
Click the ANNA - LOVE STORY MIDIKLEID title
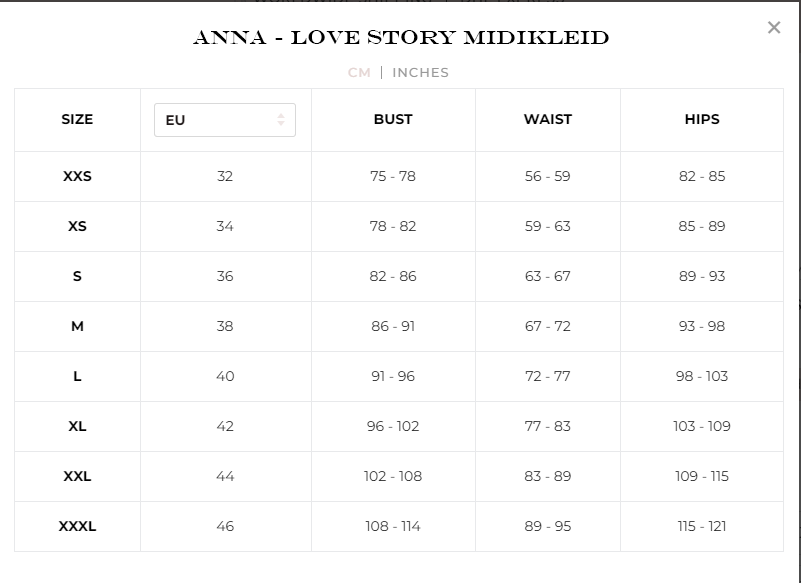[x=400, y=38]
